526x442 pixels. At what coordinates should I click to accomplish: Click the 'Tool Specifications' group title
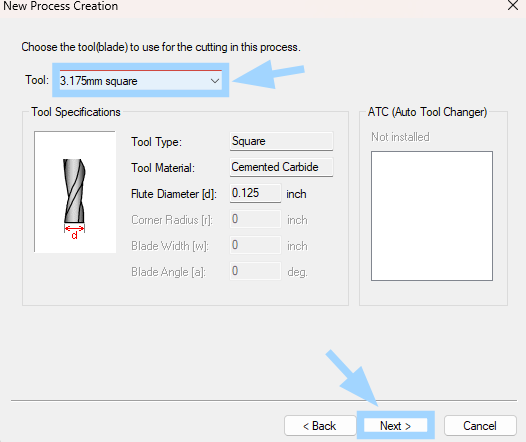tap(76, 112)
